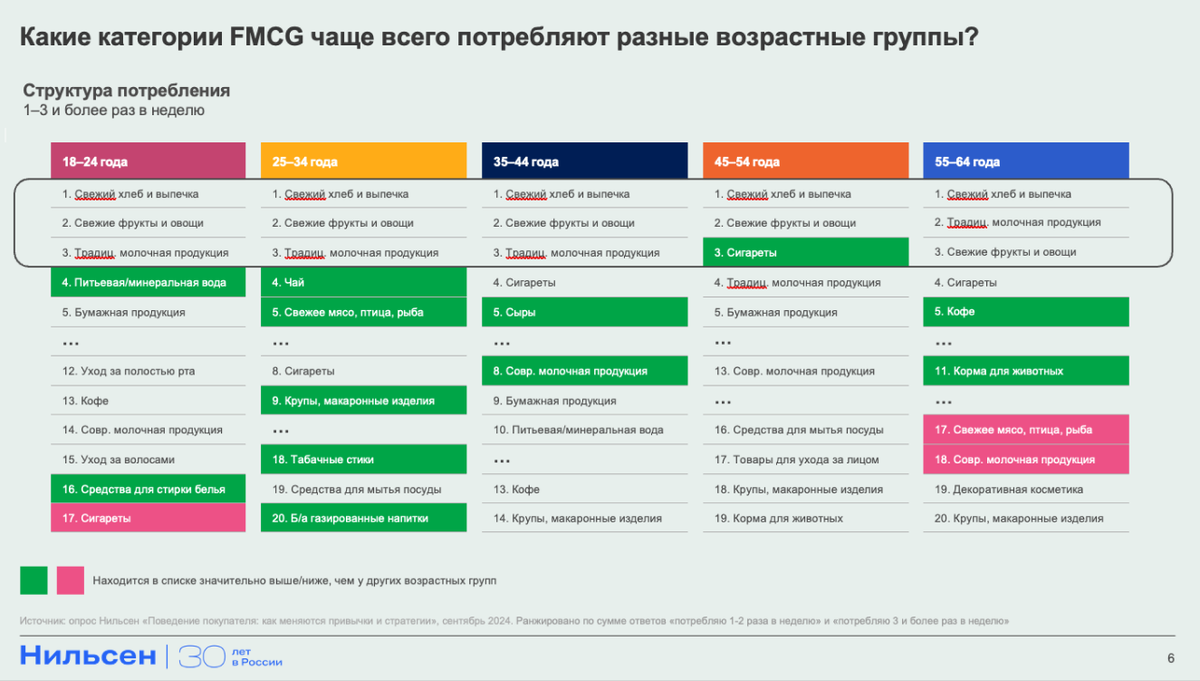Select the green 'Кофе' highlight in 55–64 column
Image resolution: width=1200 pixels, height=681 pixels.
point(1026,311)
